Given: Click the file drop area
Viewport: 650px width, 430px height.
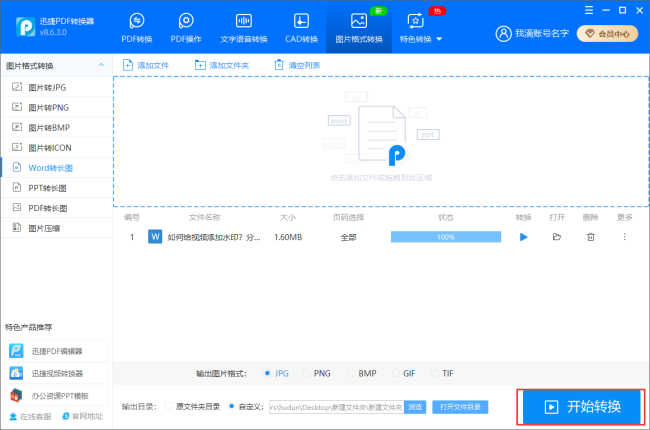Looking at the screenshot, I should (x=381, y=141).
